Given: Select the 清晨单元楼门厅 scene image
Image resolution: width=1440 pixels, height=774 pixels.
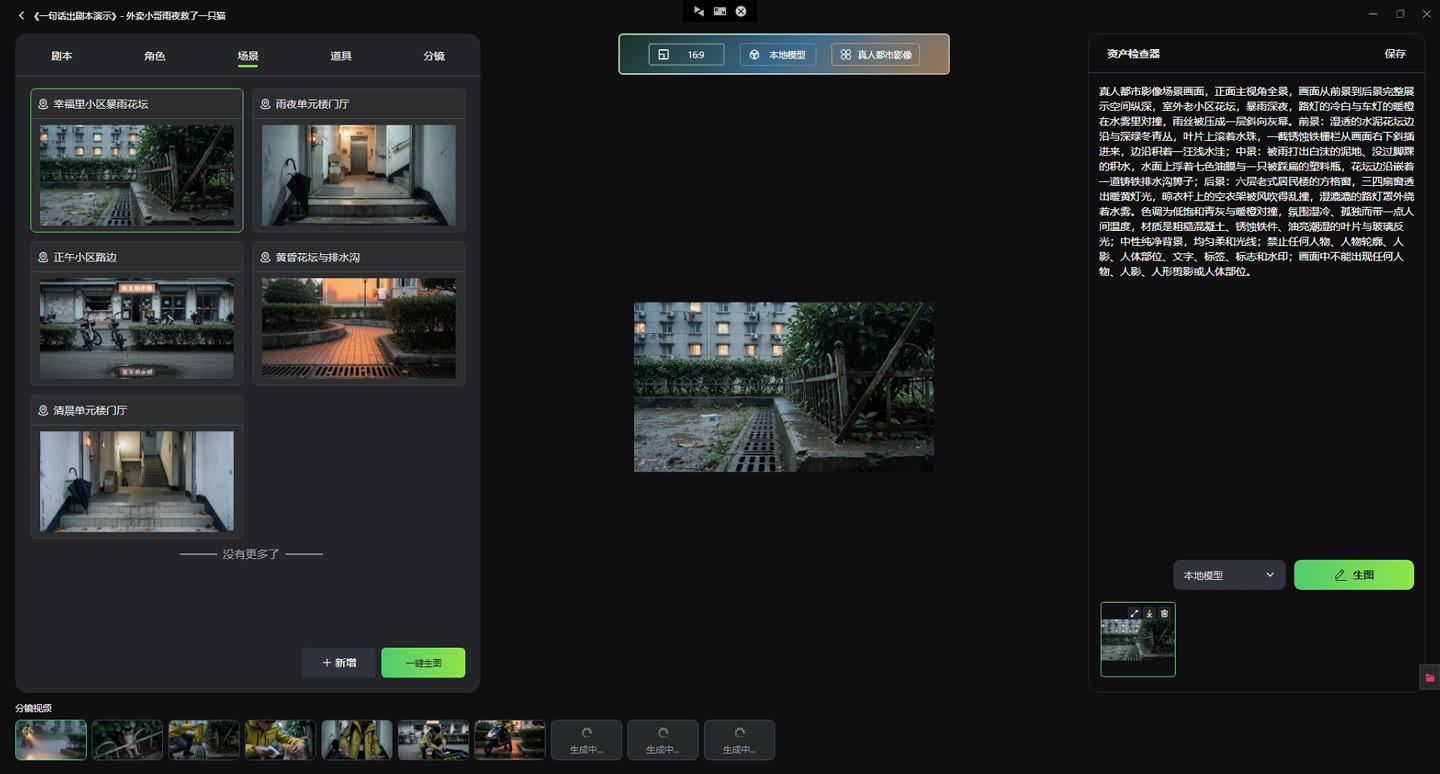Looking at the screenshot, I should click(137, 481).
